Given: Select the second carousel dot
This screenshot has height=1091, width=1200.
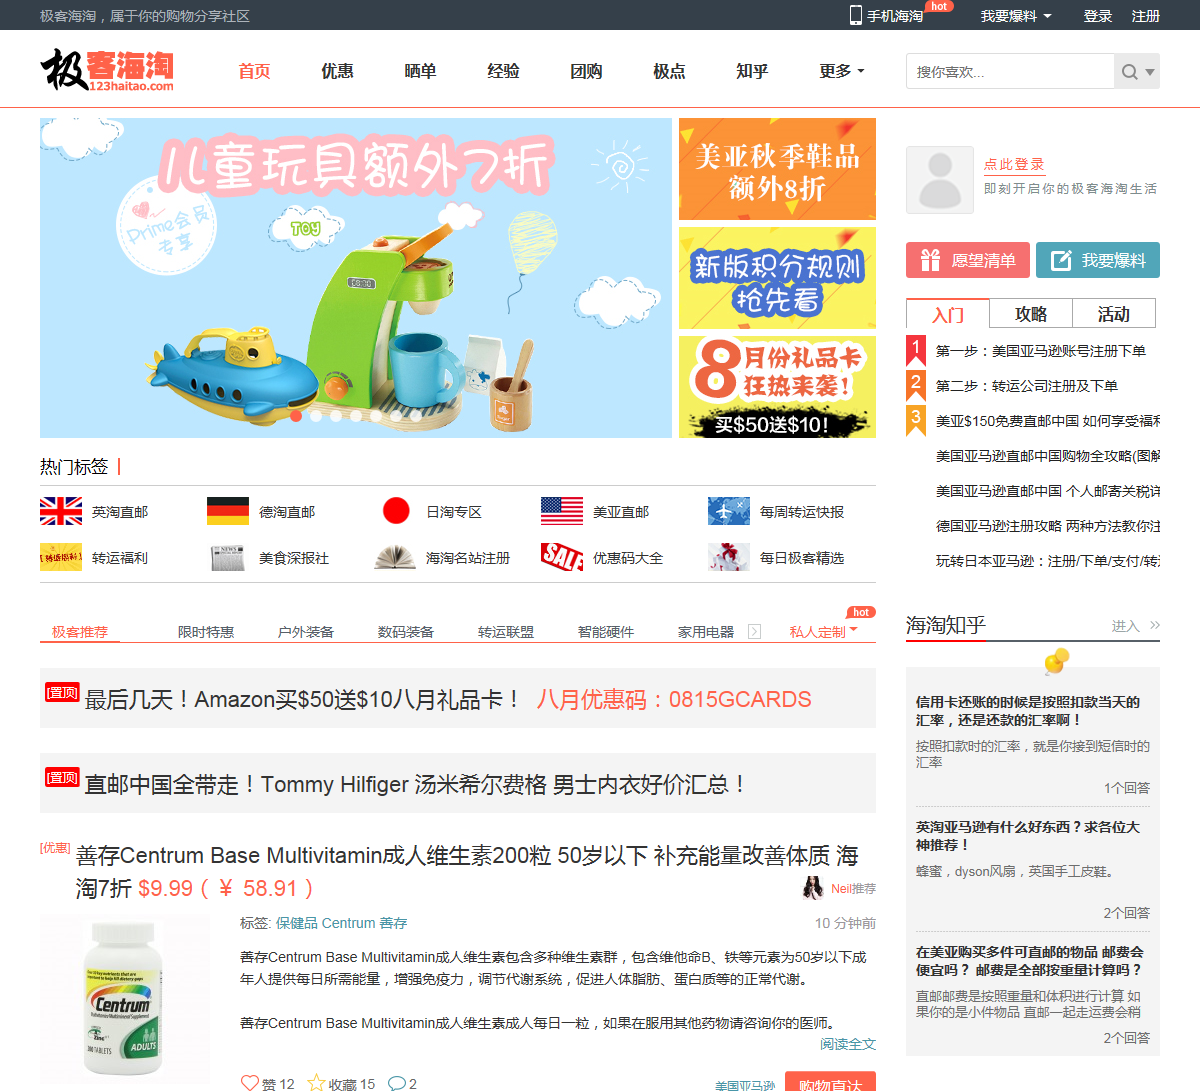Looking at the screenshot, I should [316, 416].
